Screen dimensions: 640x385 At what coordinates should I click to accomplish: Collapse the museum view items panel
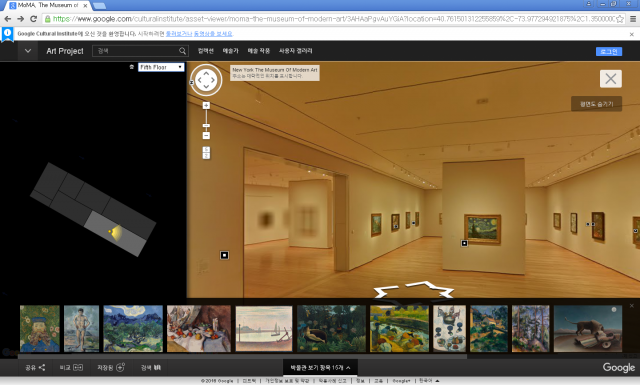click(320, 367)
